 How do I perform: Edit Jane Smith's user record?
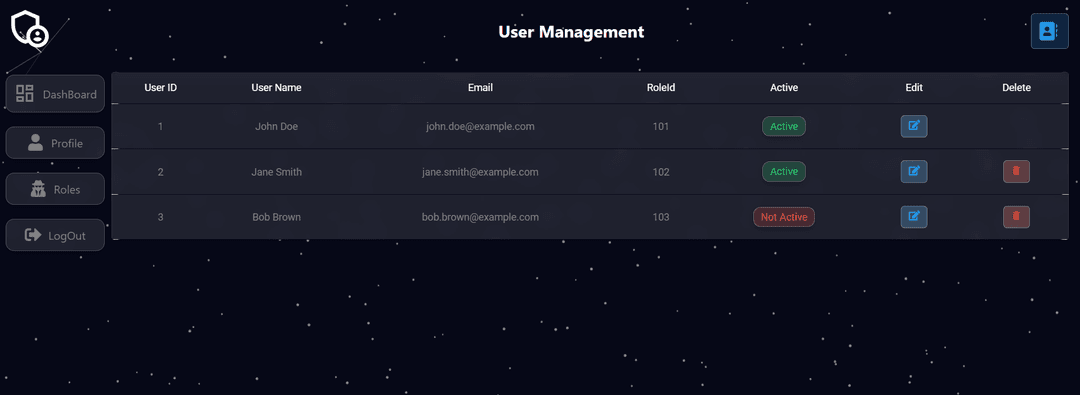pos(914,172)
